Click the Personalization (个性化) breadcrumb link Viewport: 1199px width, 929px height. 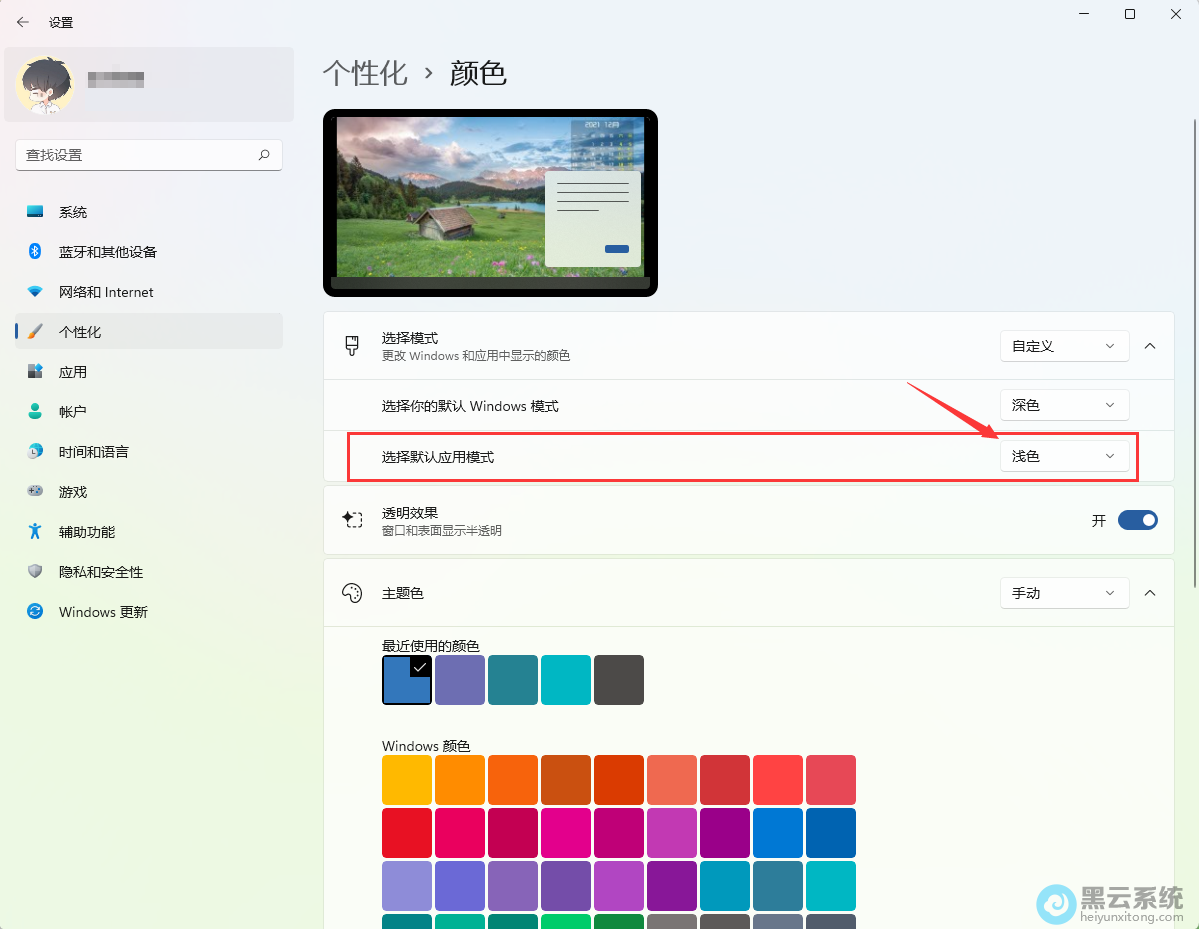pyautogui.click(x=365, y=73)
